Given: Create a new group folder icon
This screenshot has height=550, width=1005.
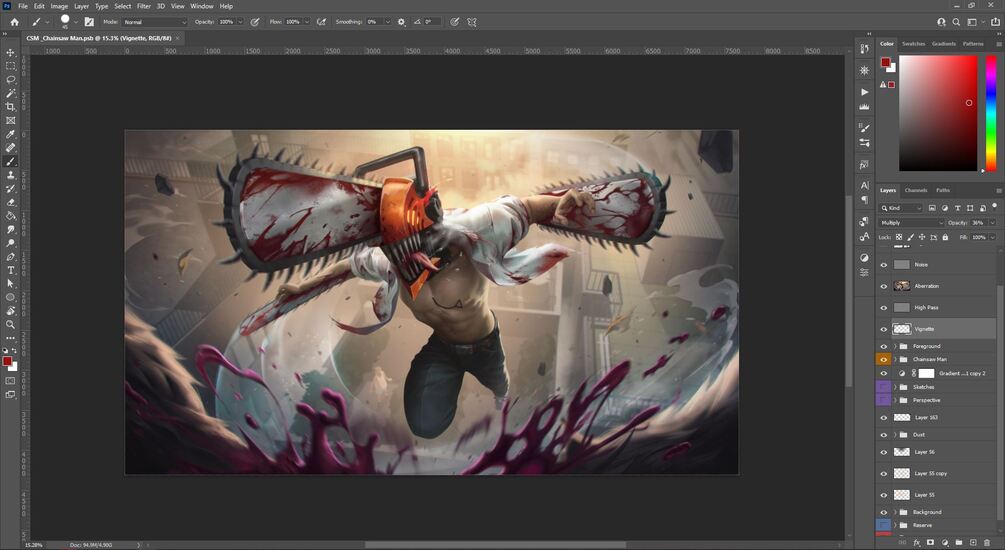Looking at the screenshot, I should pos(959,542).
